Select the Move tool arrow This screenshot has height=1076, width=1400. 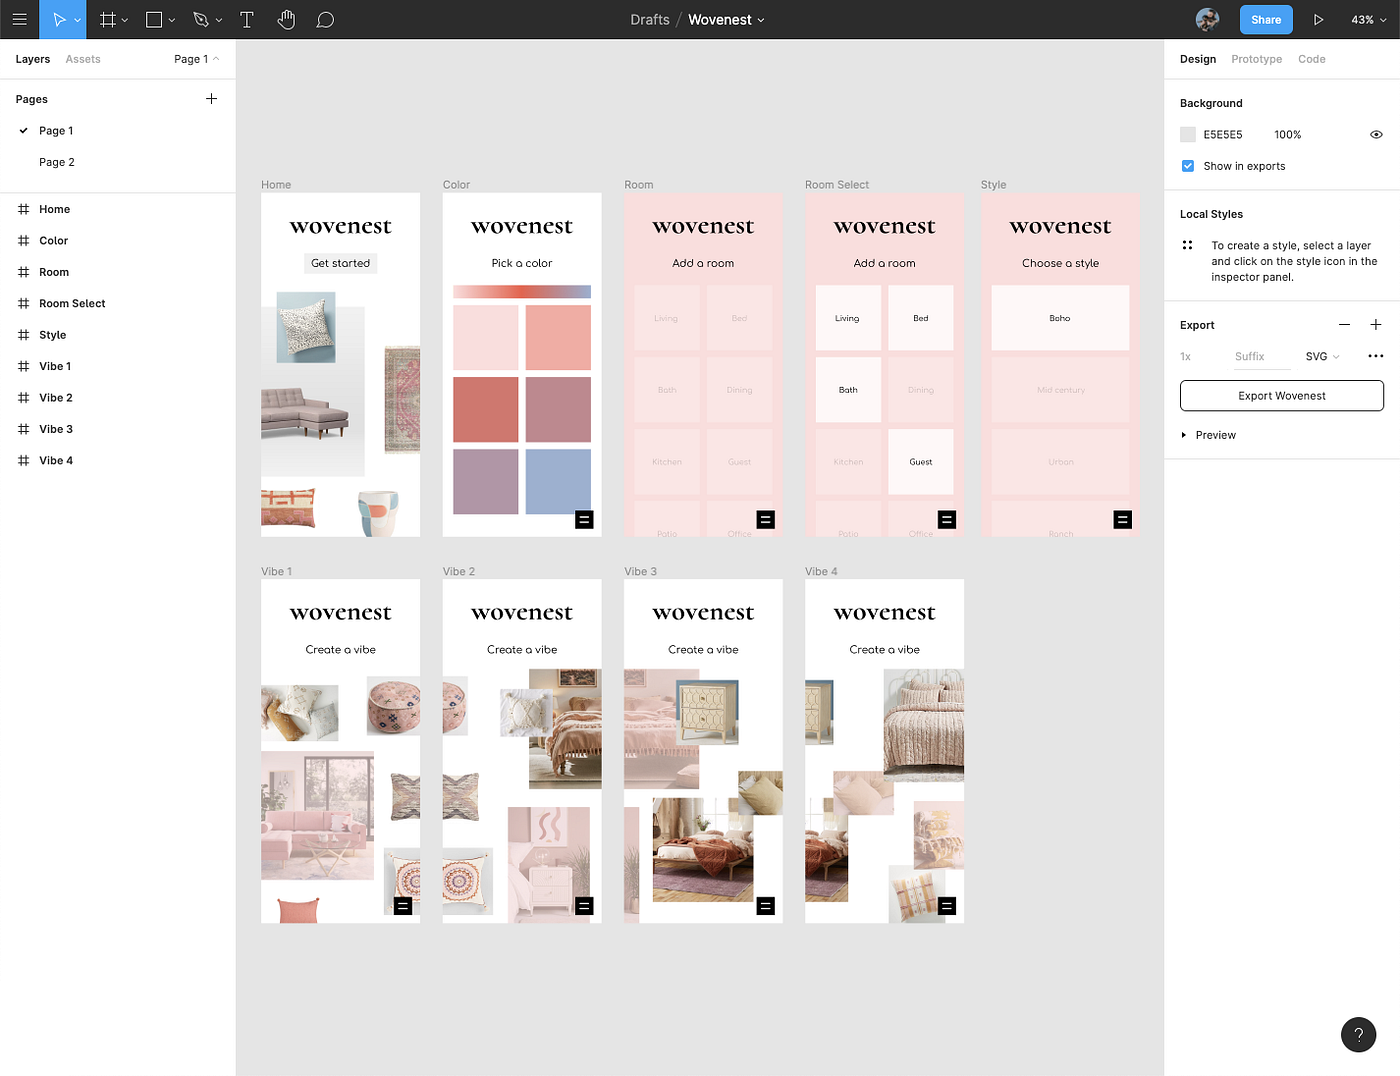[x=59, y=19]
